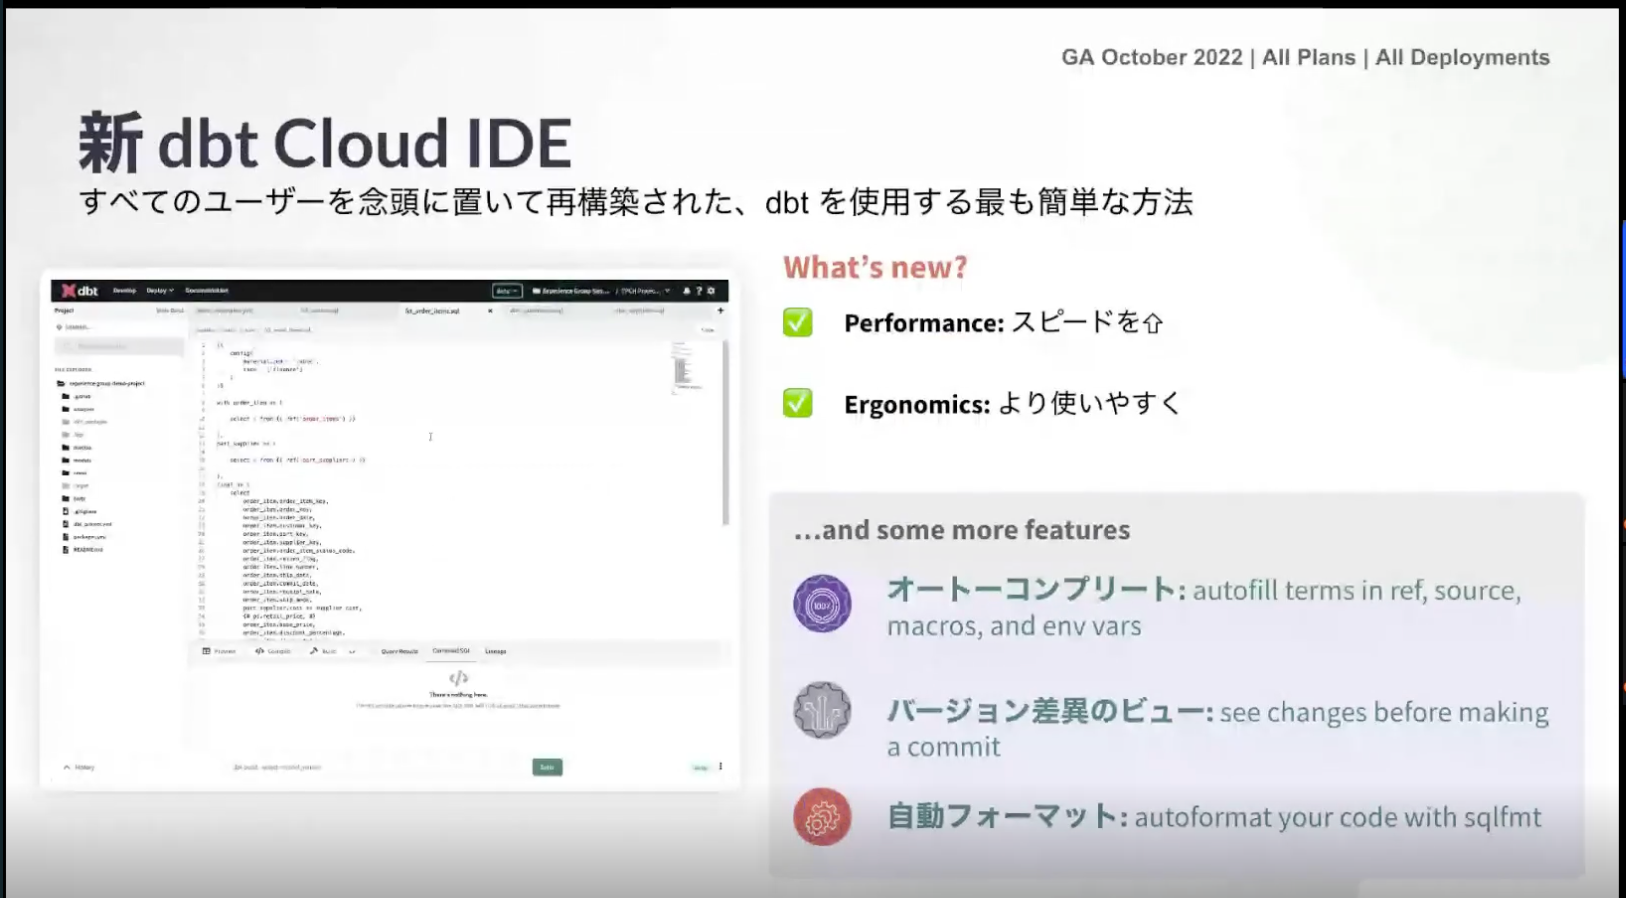Toggle the Ergonomics green checkbox
This screenshot has height=898, width=1626.
pyautogui.click(x=798, y=403)
